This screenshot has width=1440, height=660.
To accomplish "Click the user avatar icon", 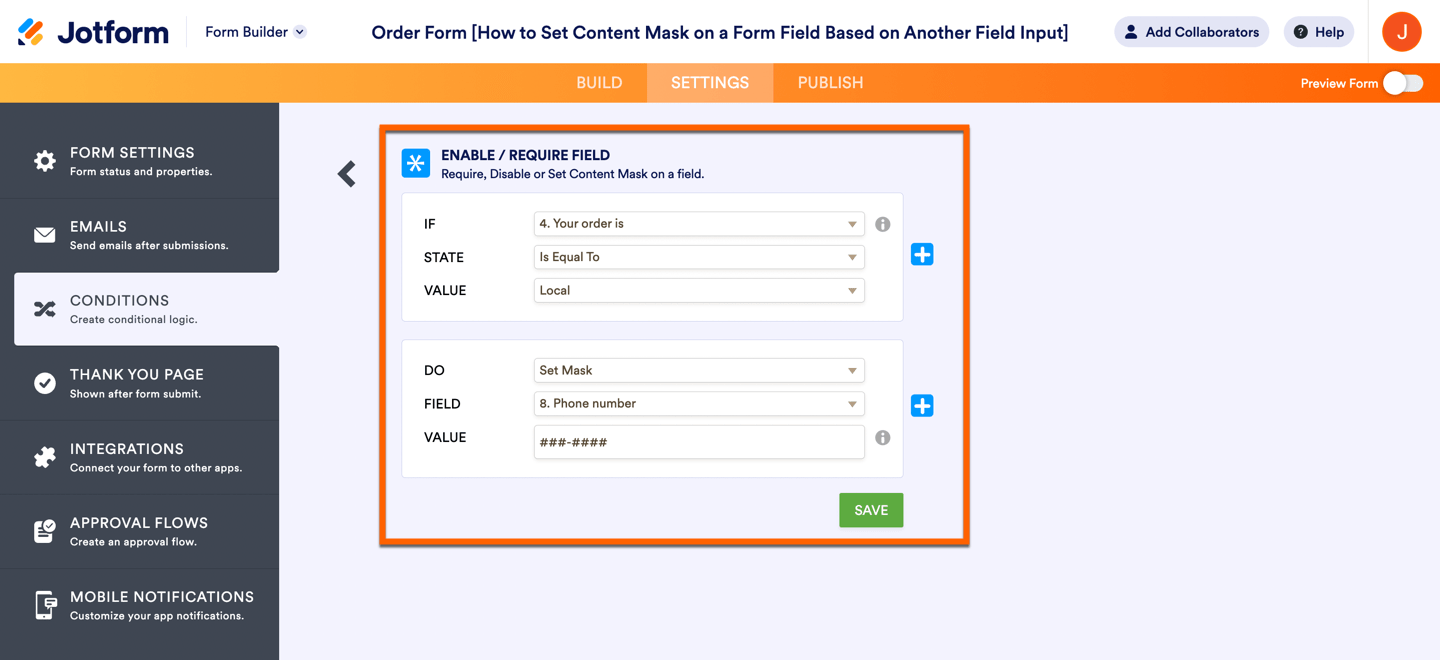I will [1401, 32].
